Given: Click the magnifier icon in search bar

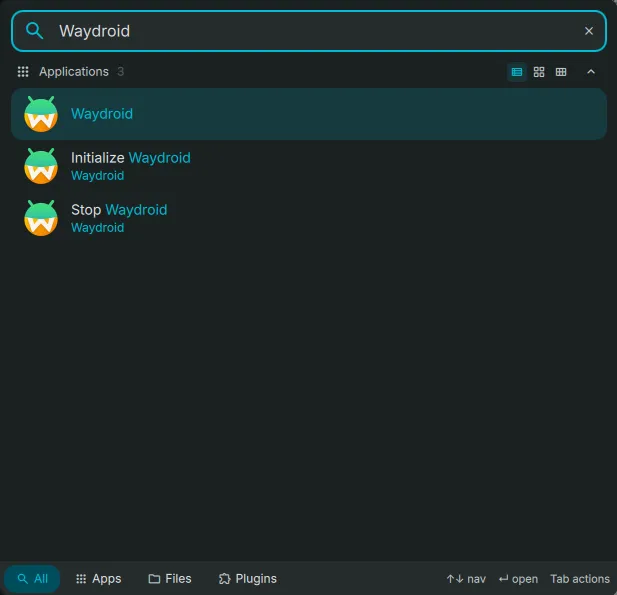Looking at the screenshot, I should click(x=35, y=31).
